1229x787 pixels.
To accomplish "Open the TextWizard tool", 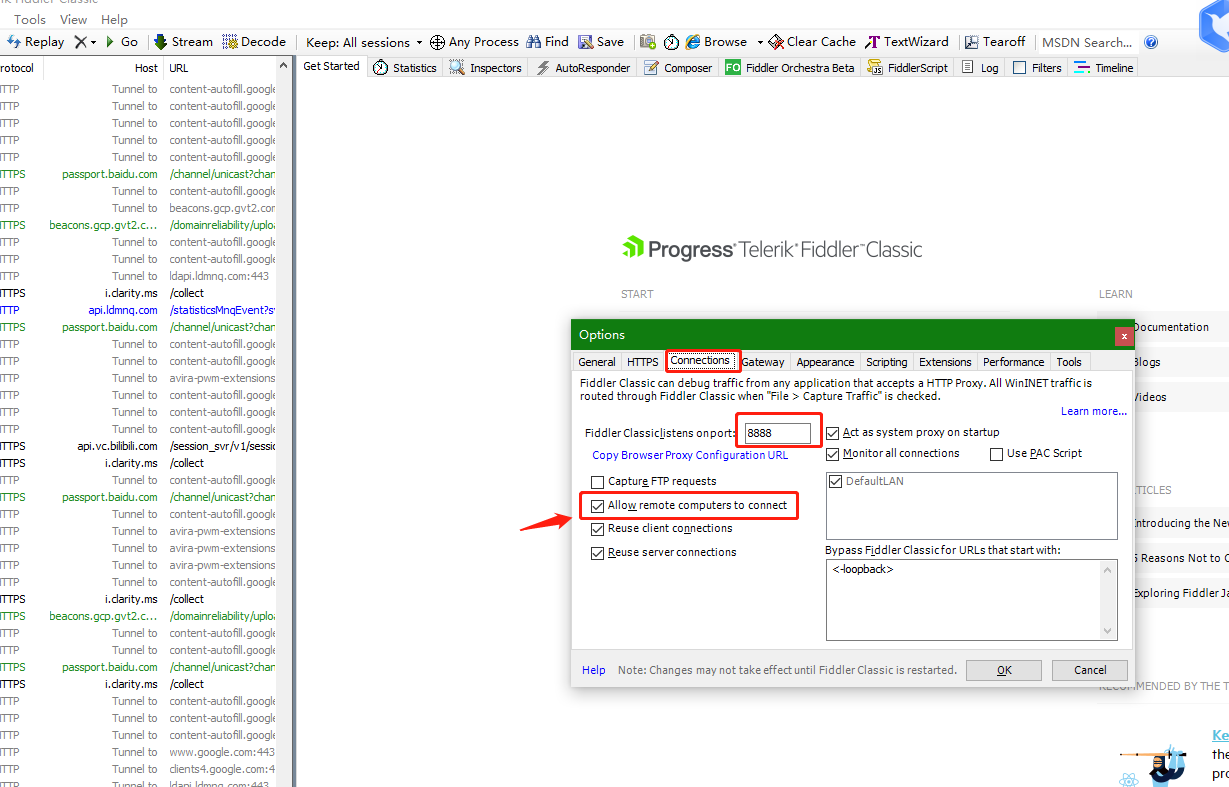I will (907, 42).
